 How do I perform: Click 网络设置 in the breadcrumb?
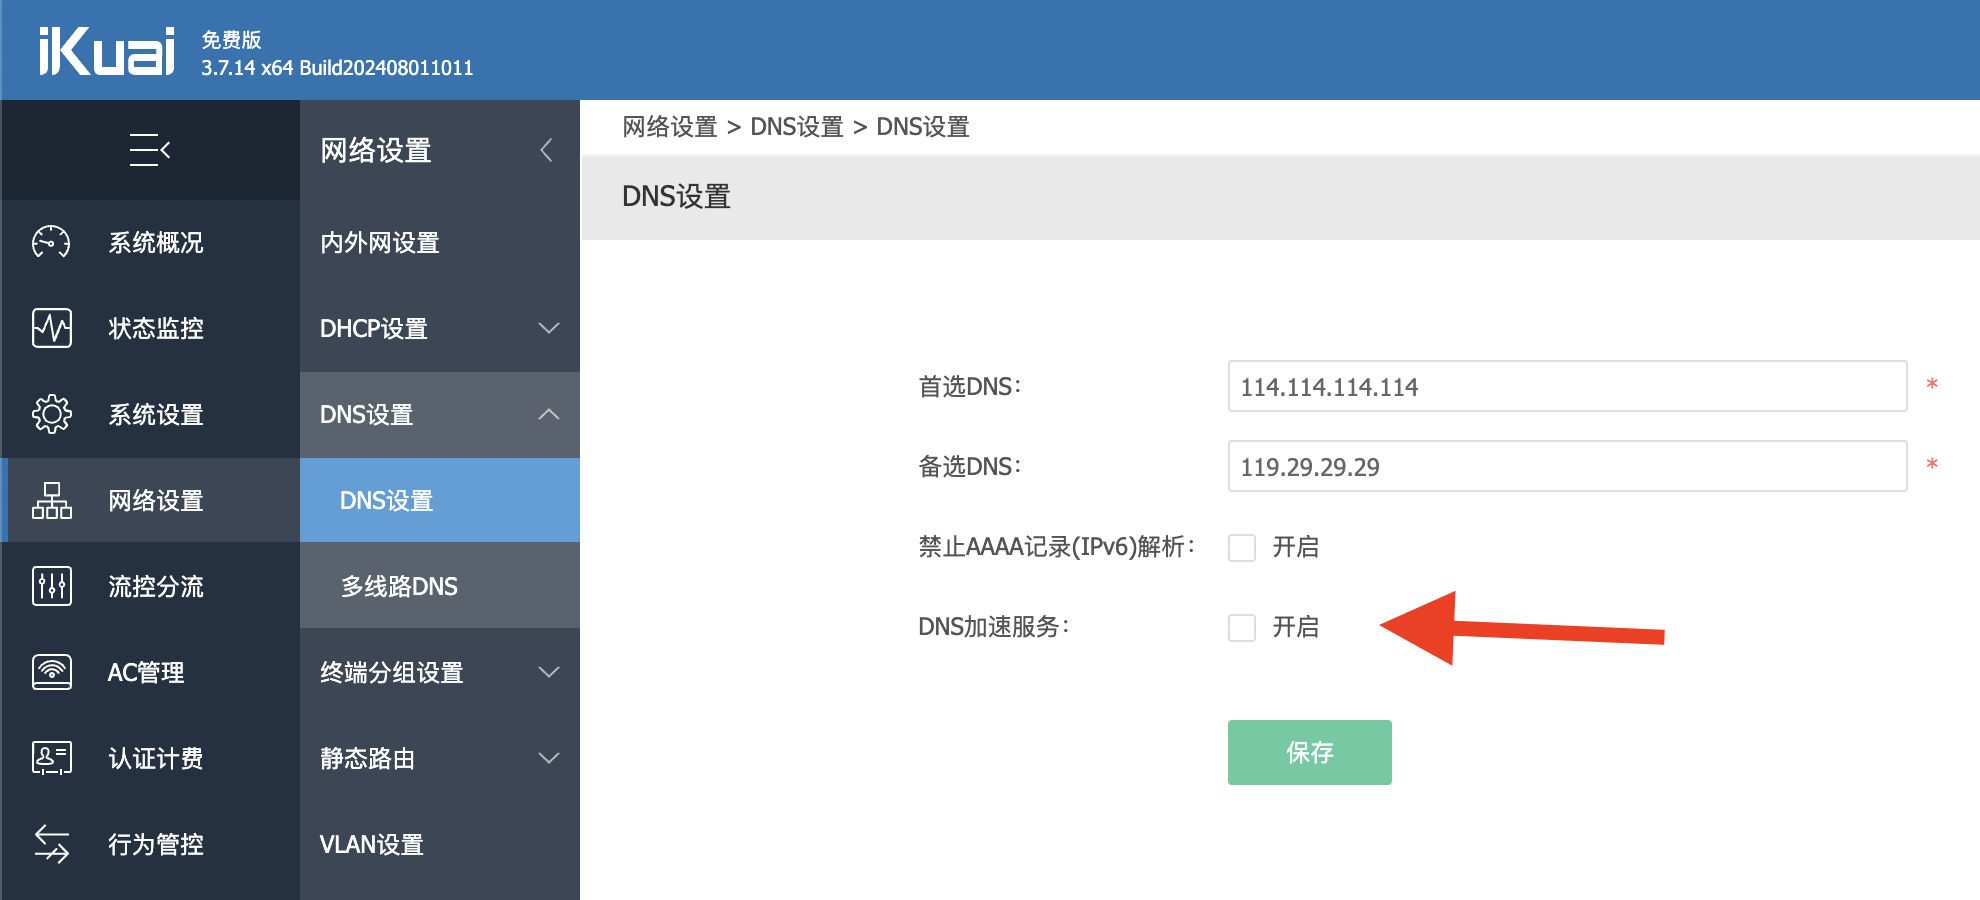click(x=670, y=127)
